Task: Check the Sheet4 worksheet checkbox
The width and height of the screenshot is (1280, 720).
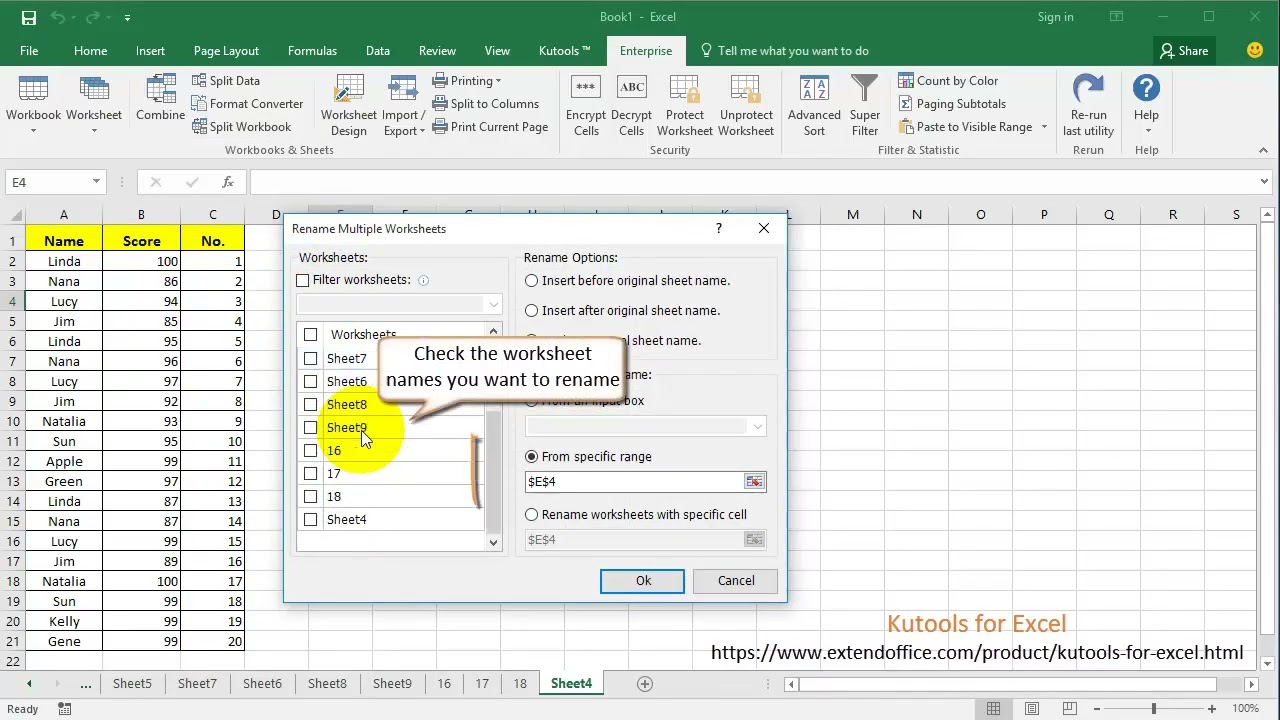Action: tap(311, 519)
